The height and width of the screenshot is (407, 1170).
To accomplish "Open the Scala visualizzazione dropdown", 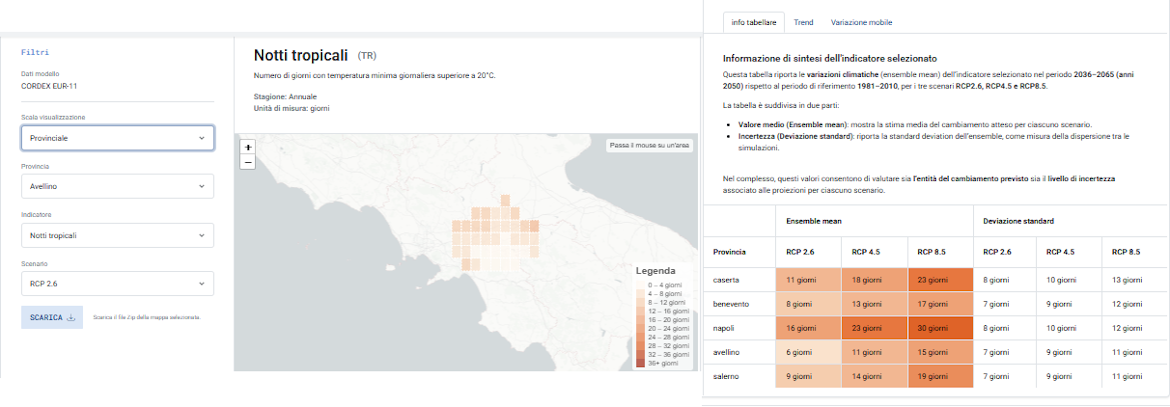I will 117,137.
